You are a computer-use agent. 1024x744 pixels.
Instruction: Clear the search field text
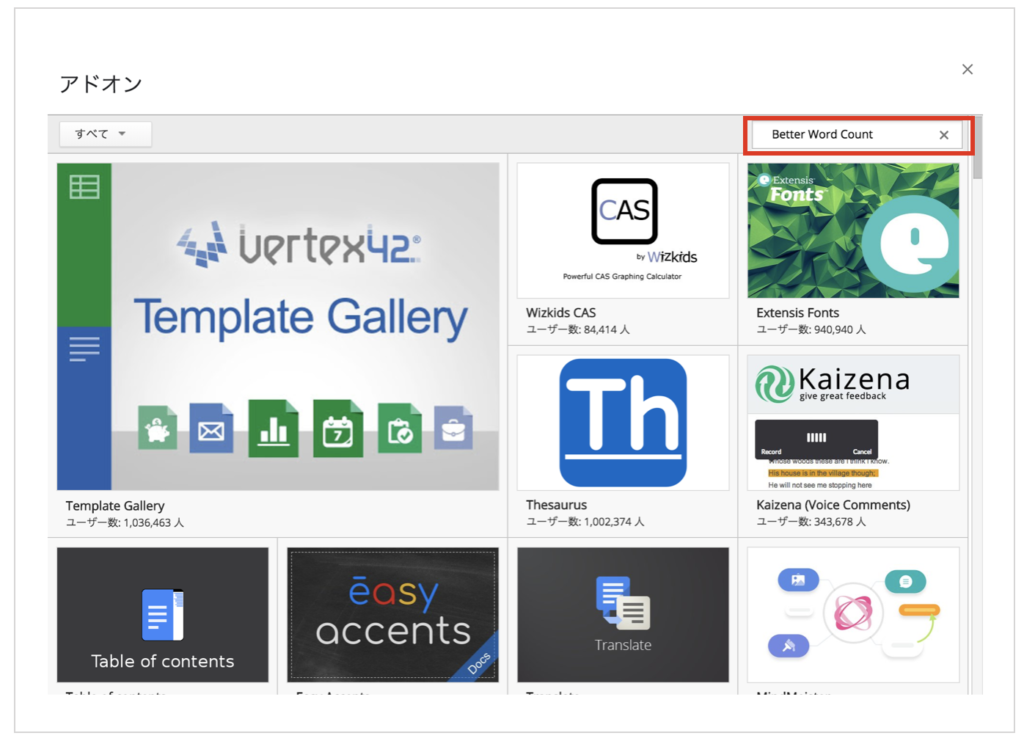(944, 135)
